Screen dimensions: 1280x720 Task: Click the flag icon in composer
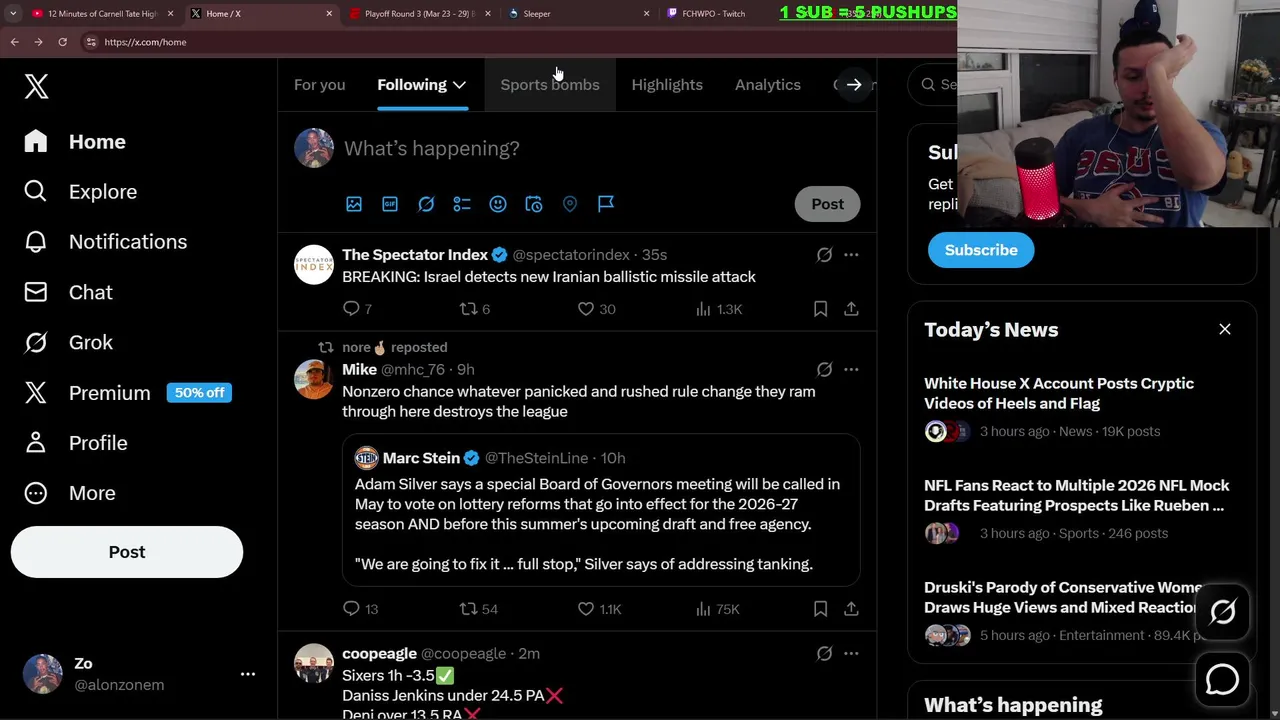[x=606, y=204]
